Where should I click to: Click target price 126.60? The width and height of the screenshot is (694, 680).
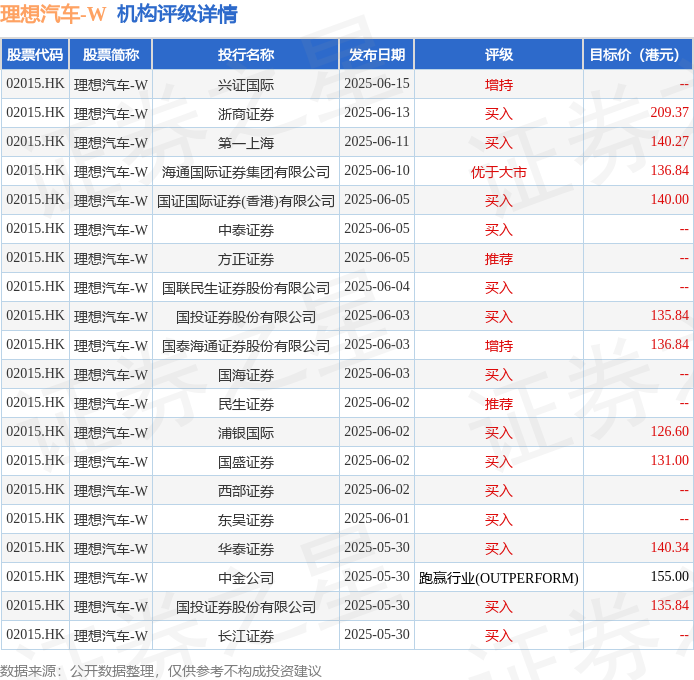pyautogui.click(x=669, y=431)
